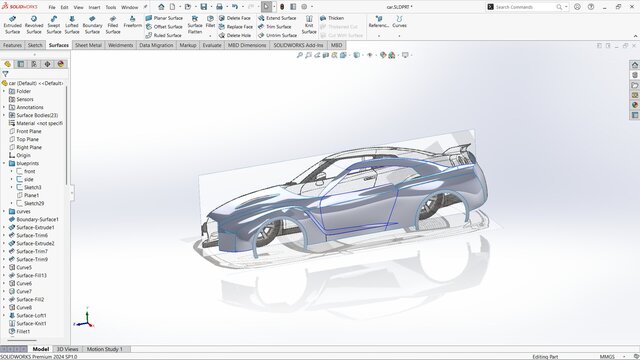
Task: Click the filter icon above the tree
Action: tap(5, 74)
